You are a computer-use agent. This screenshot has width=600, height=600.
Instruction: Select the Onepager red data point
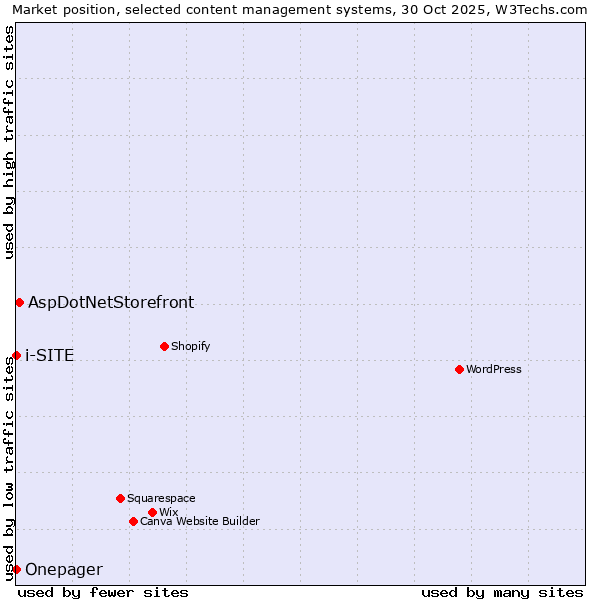point(16,569)
